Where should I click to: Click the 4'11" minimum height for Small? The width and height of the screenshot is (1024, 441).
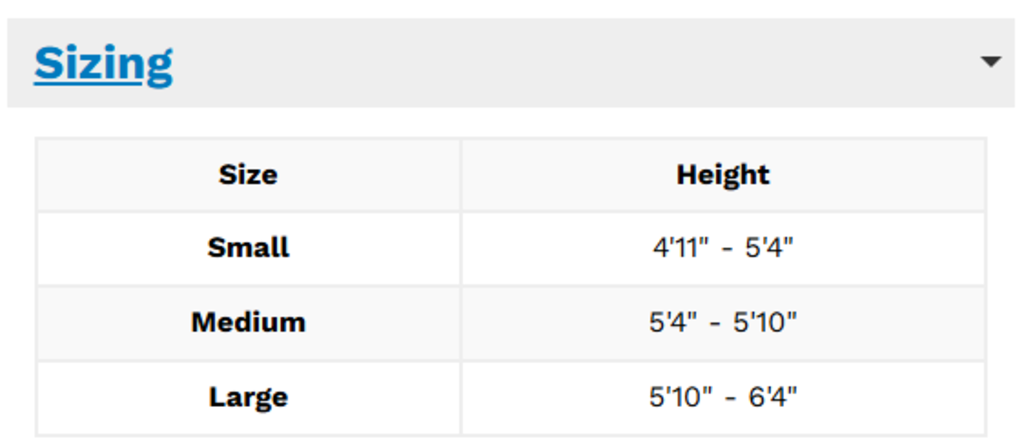click(x=678, y=247)
